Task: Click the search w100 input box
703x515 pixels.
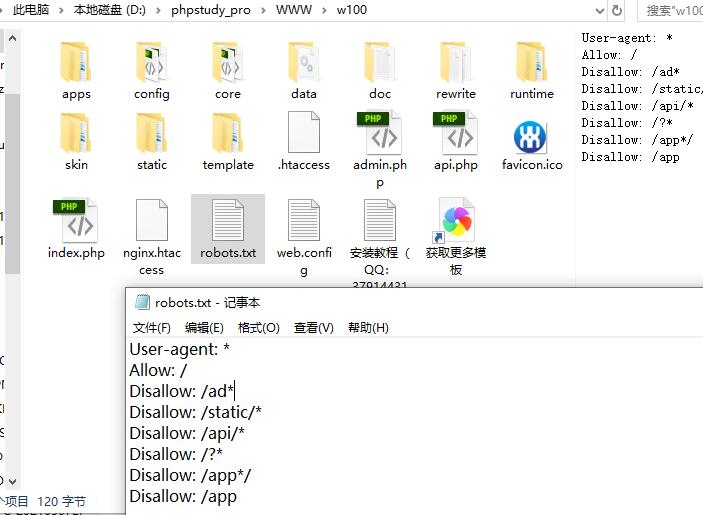Action: point(672,10)
